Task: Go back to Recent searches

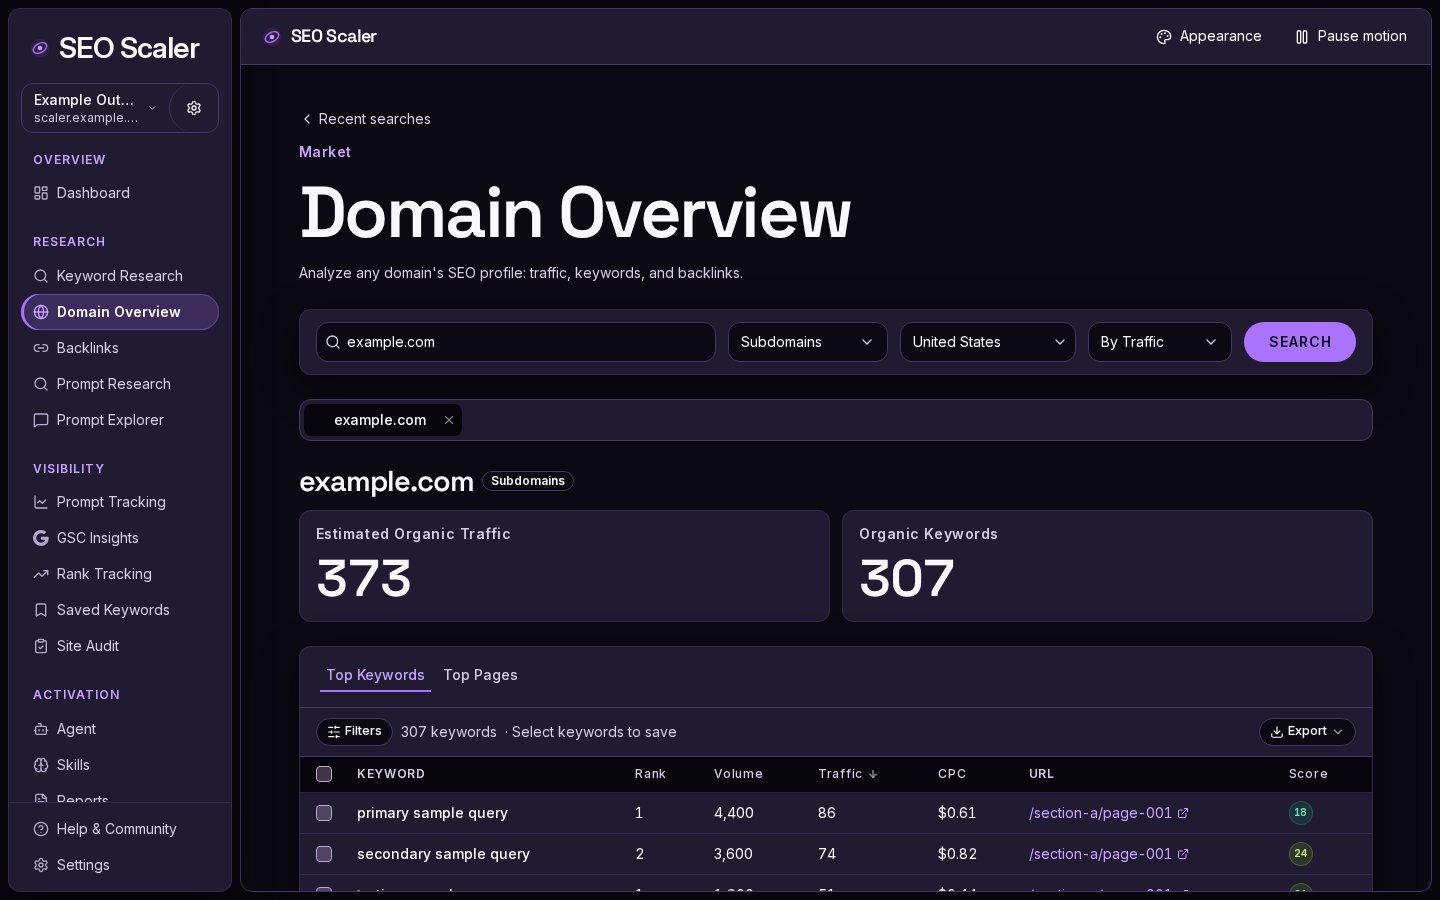Action: 366,119
